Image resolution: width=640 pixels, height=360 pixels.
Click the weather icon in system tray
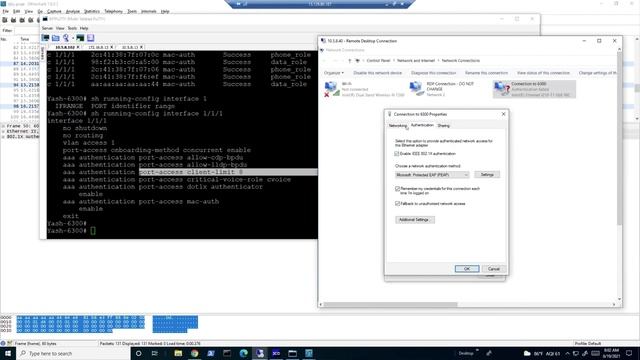pyautogui.click(x=527, y=353)
